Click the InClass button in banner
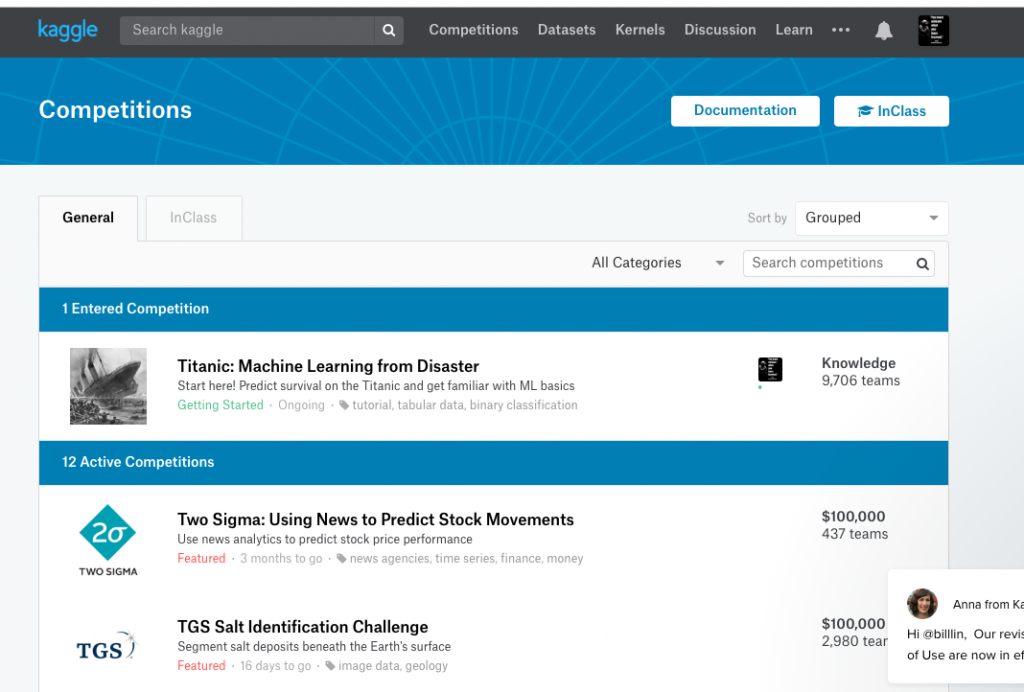This screenshot has width=1024, height=692. point(891,111)
